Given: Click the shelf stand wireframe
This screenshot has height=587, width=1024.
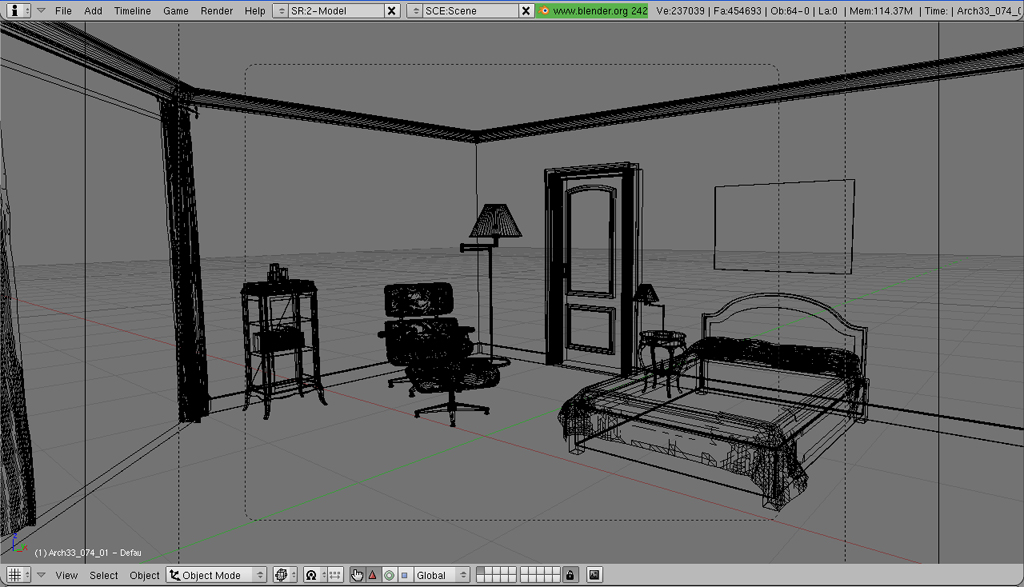Looking at the screenshot, I should (x=282, y=342).
